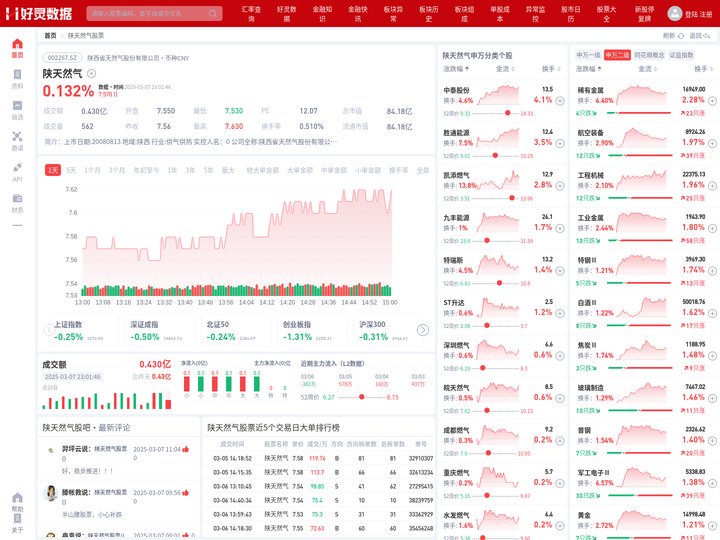720x540 pixels.
Task: Select the 年初至今 chart range
Action: 146,170
